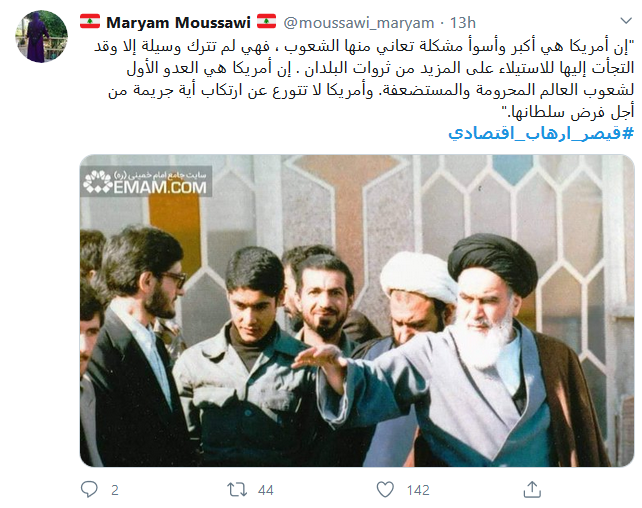Click the Lebanese flag before the name
Screen dimensions: 642x508
point(90,21)
